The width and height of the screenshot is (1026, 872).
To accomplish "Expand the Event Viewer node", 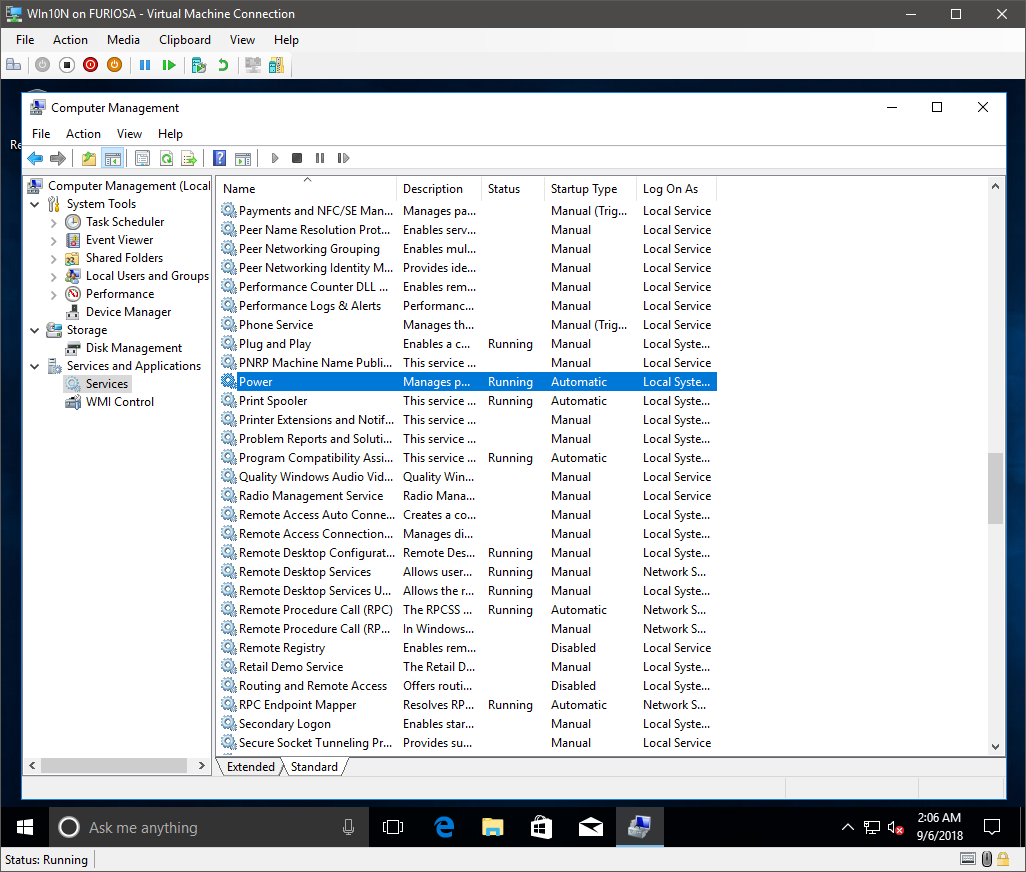I will pyautogui.click(x=54, y=240).
